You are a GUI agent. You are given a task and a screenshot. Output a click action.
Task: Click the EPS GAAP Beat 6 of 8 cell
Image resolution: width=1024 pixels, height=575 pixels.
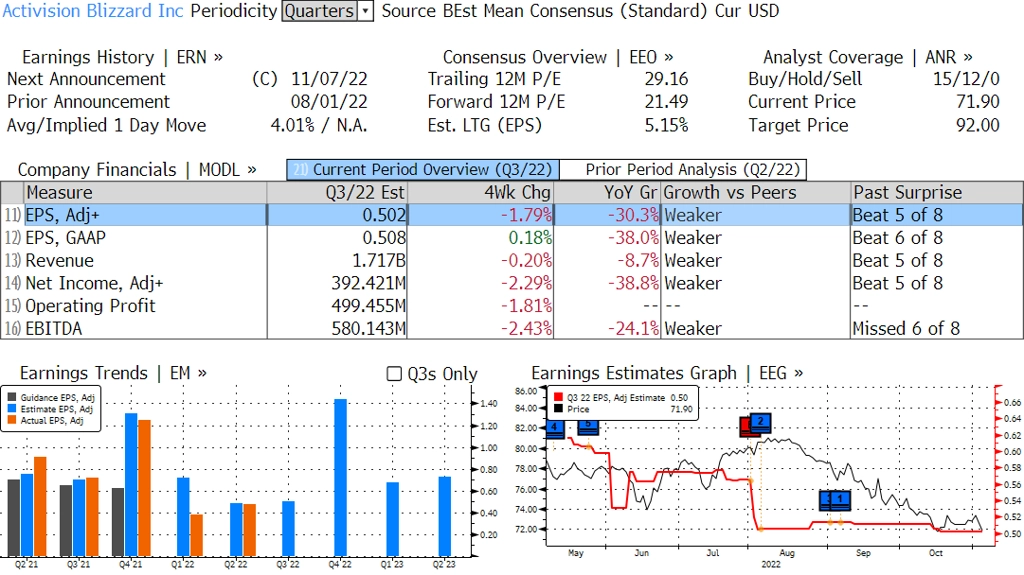click(937, 238)
